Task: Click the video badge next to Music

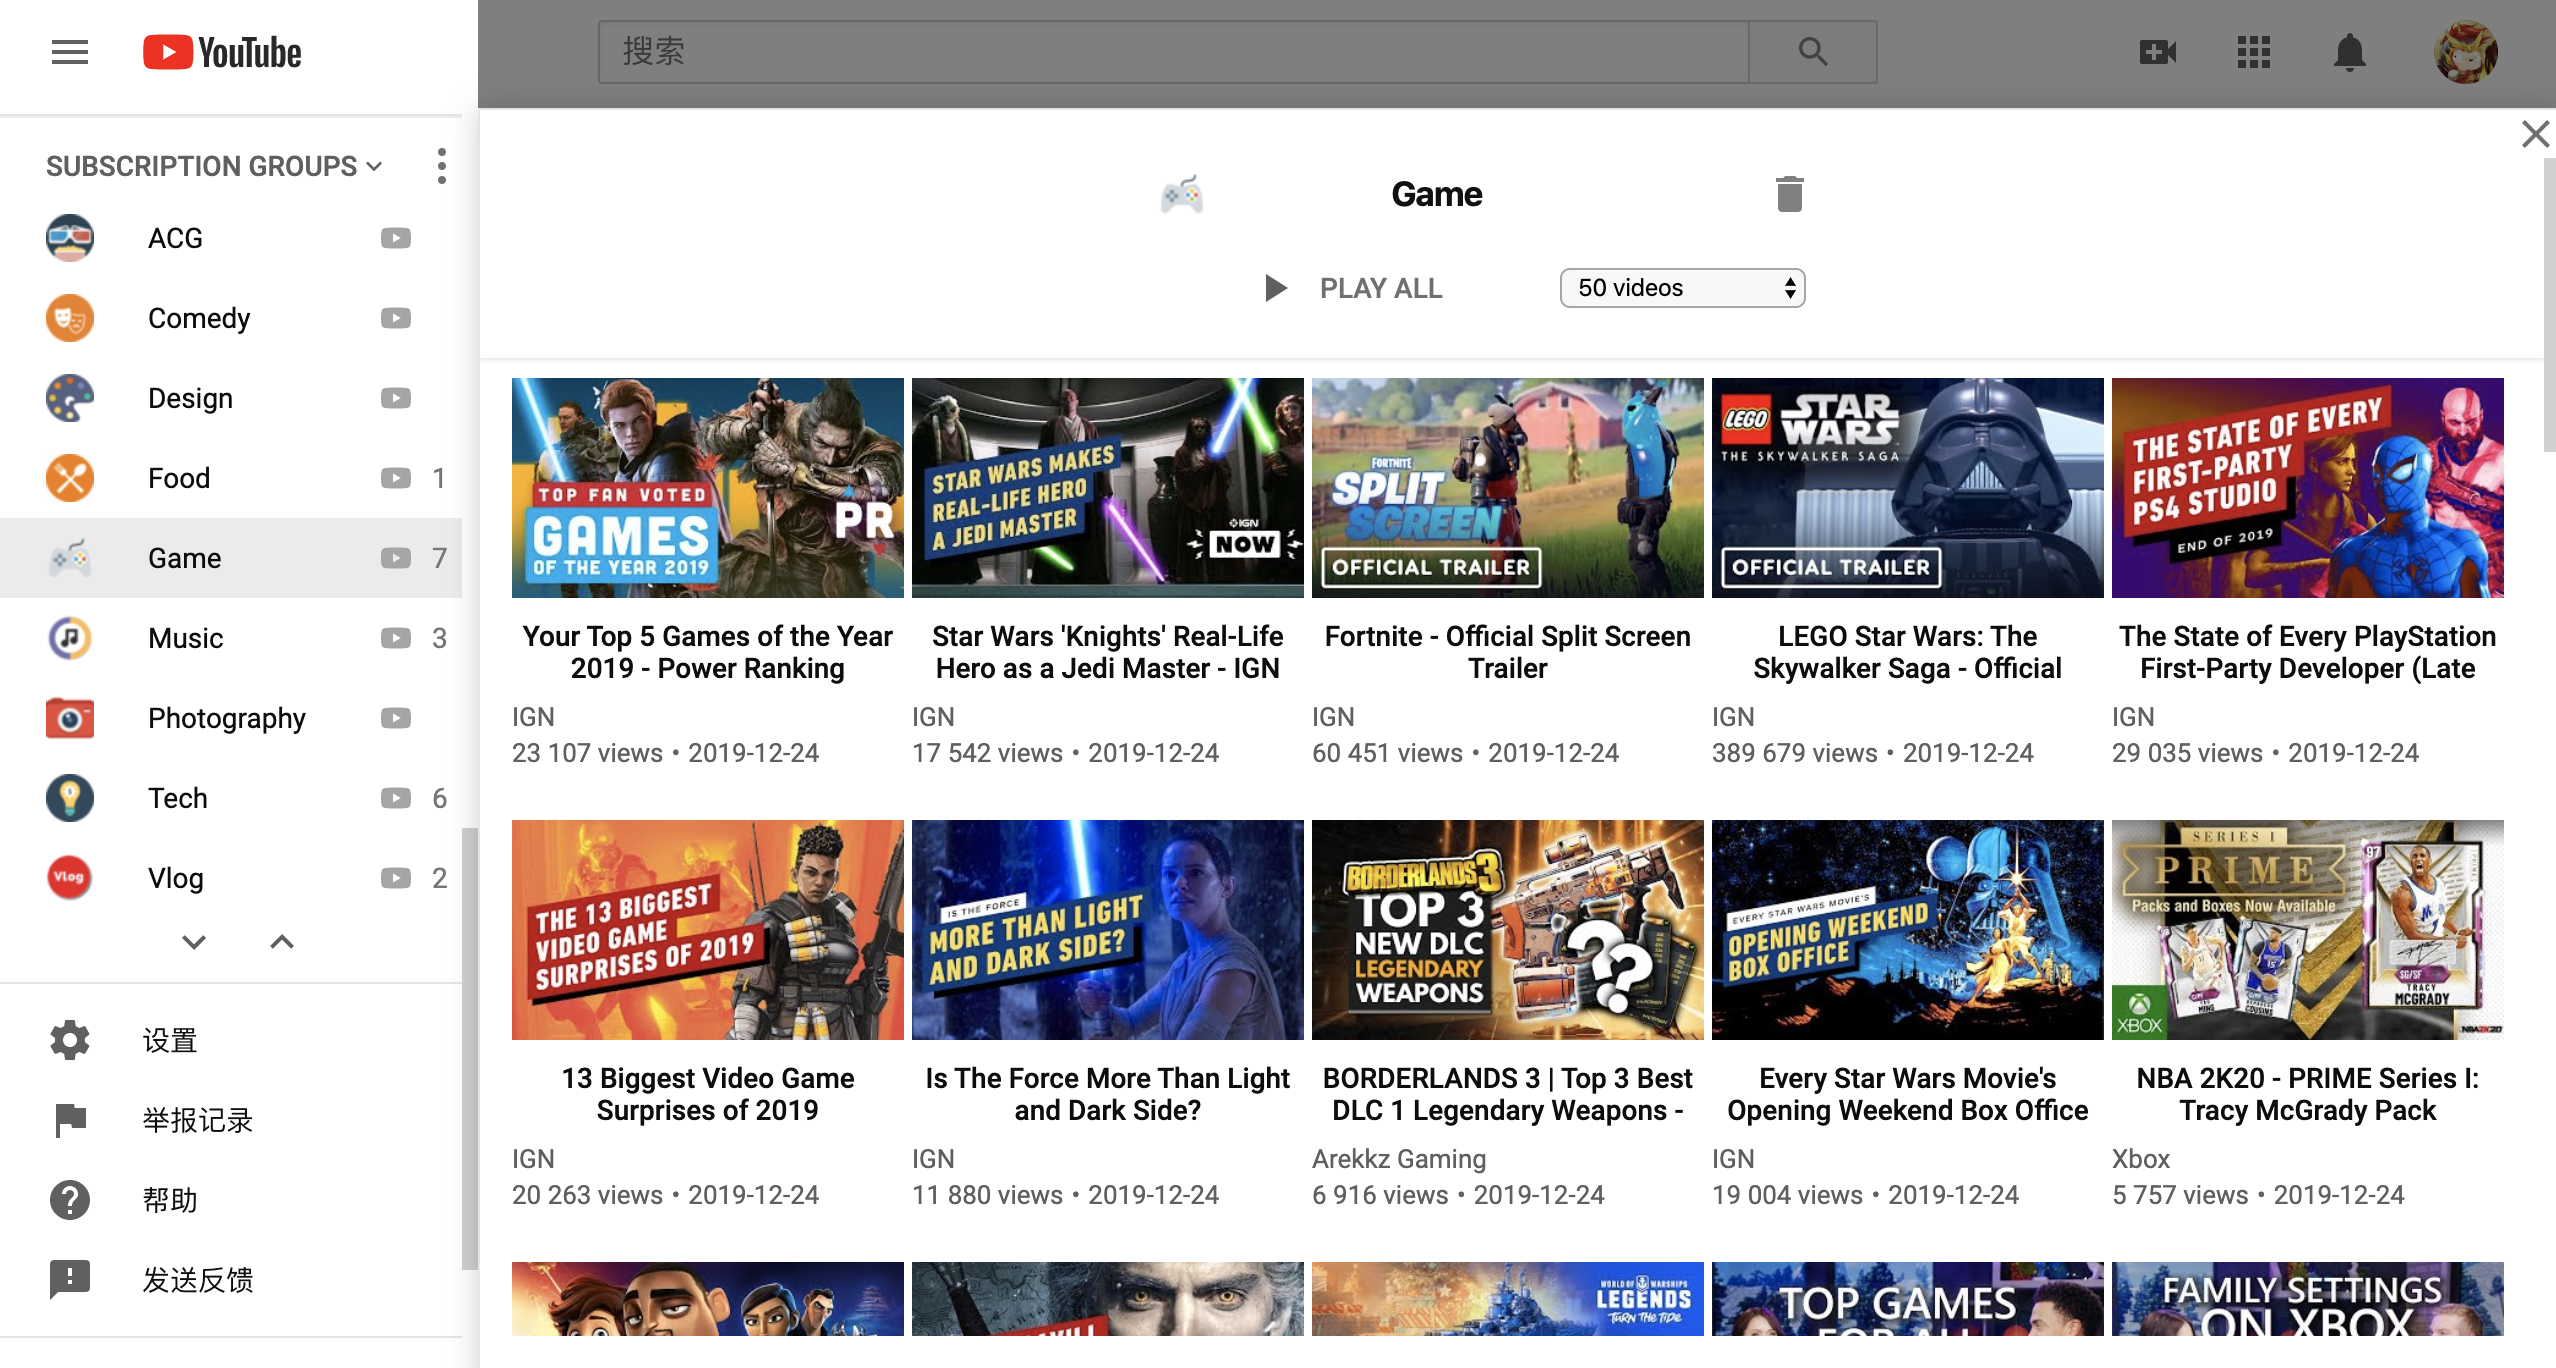Action: [396, 638]
